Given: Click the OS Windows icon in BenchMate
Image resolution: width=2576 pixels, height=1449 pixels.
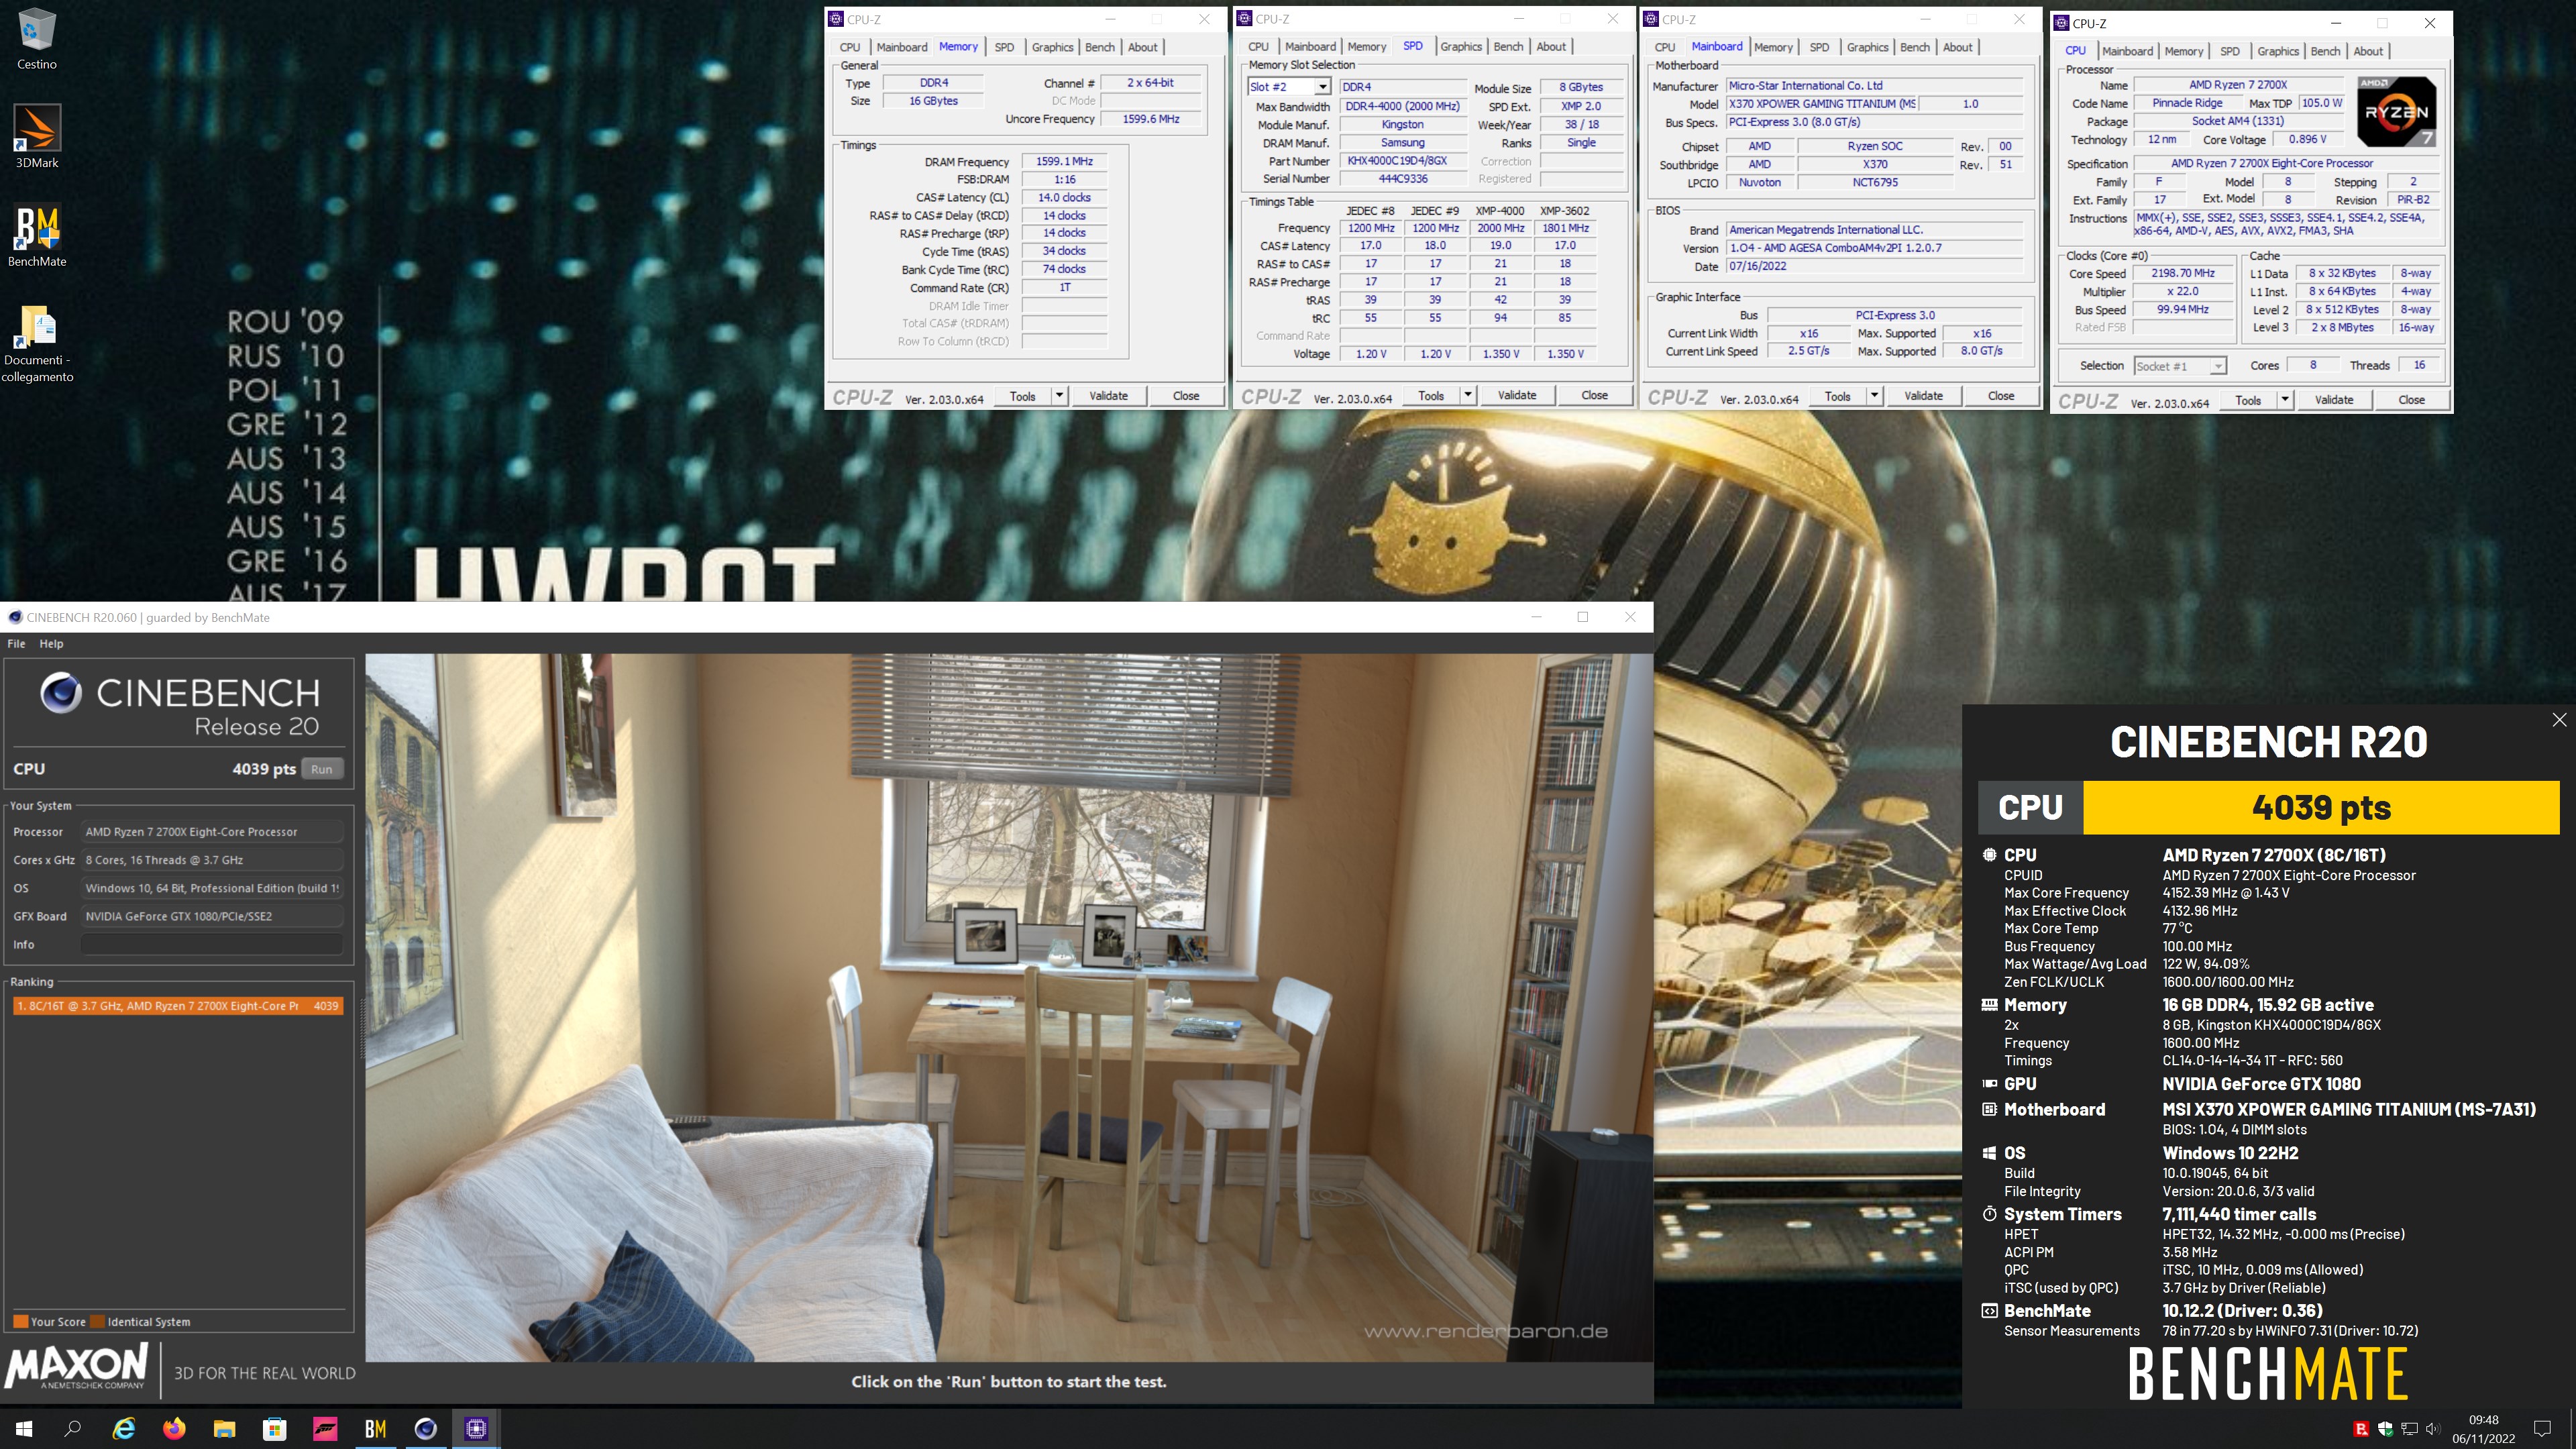Looking at the screenshot, I should tap(1989, 1153).
